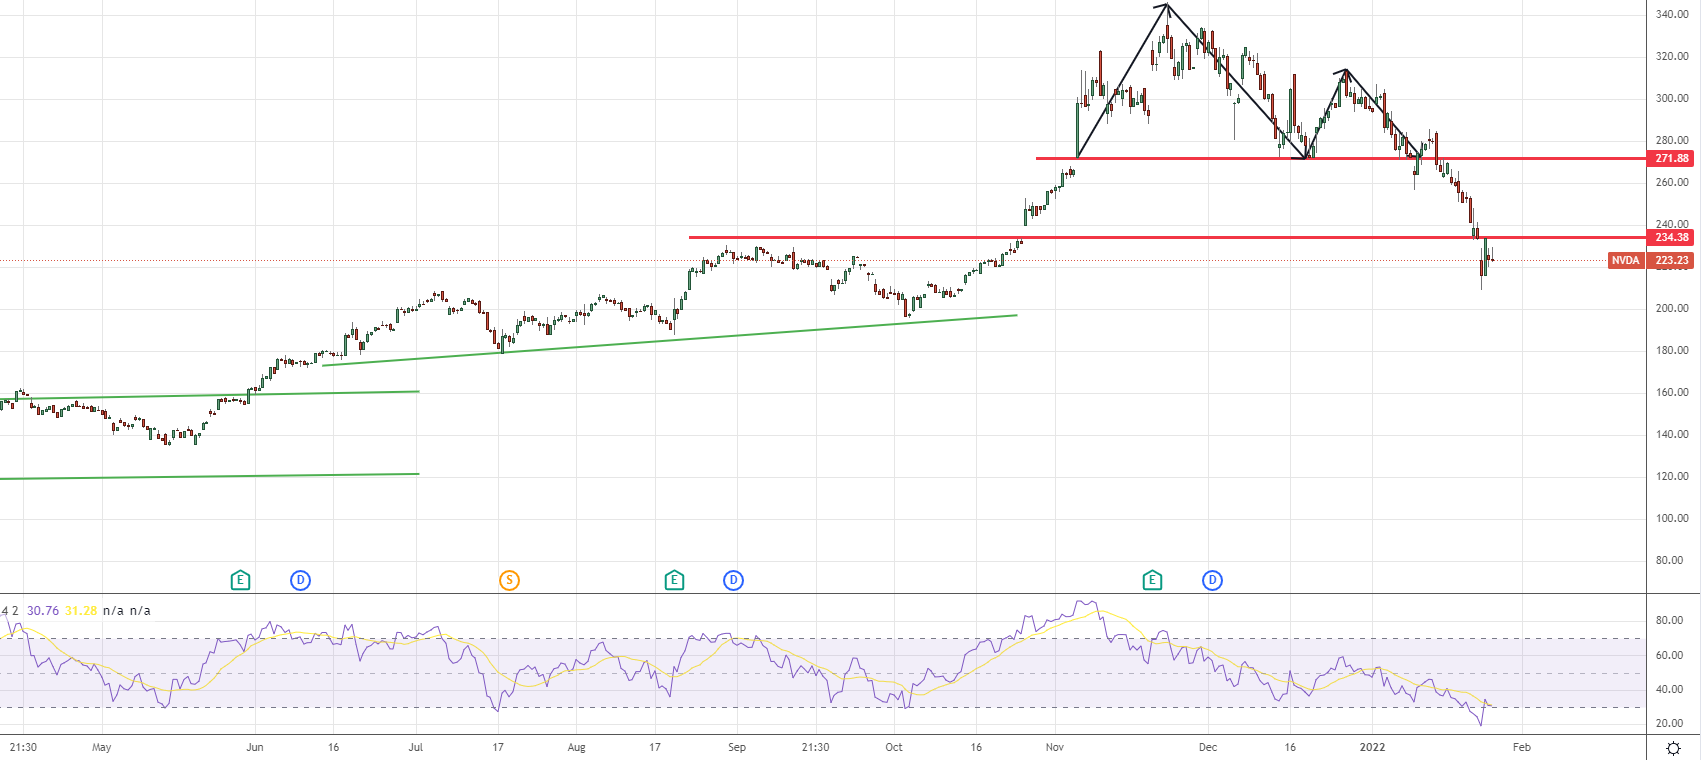Screen dimensions: 1701x760
Task: Click the 271.88 red price label
Action: coord(1671,158)
